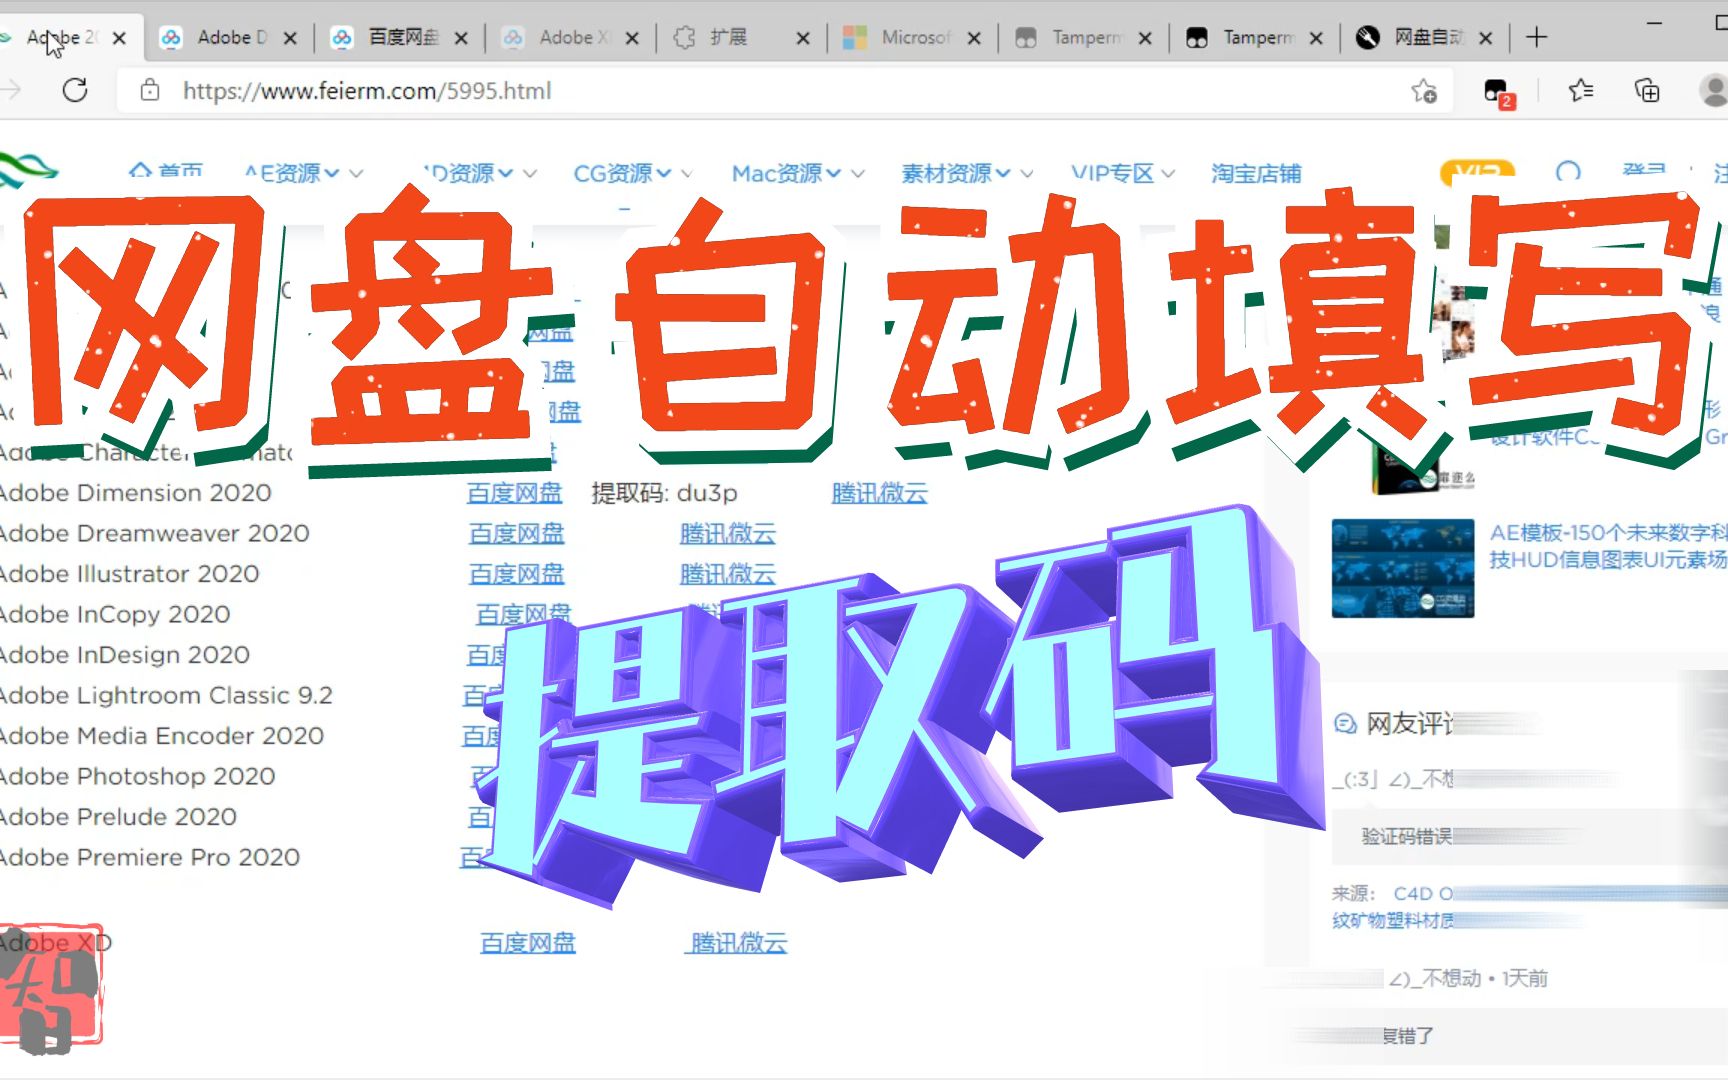This screenshot has height=1080, width=1728.
Task: Close the 扩展 tab
Action: point(803,38)
